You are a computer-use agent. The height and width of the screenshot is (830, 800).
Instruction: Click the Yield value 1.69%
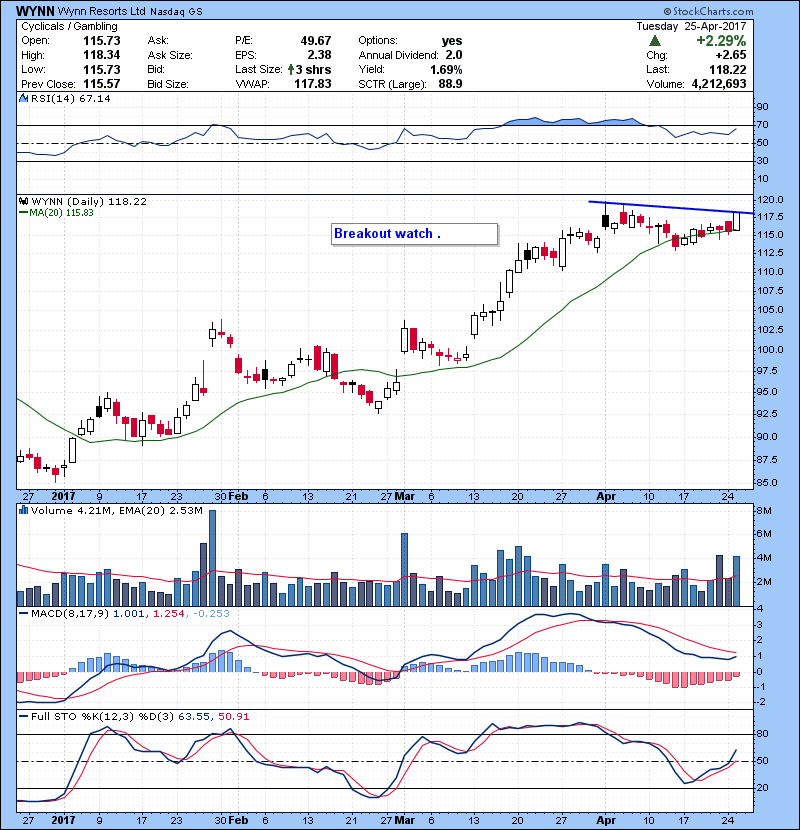446,69
